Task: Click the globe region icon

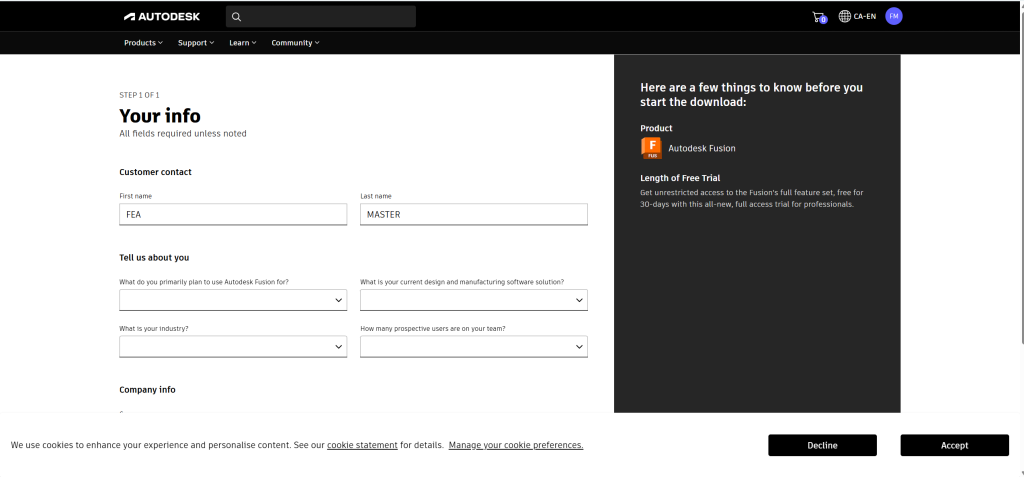Action: pos(845,16)
